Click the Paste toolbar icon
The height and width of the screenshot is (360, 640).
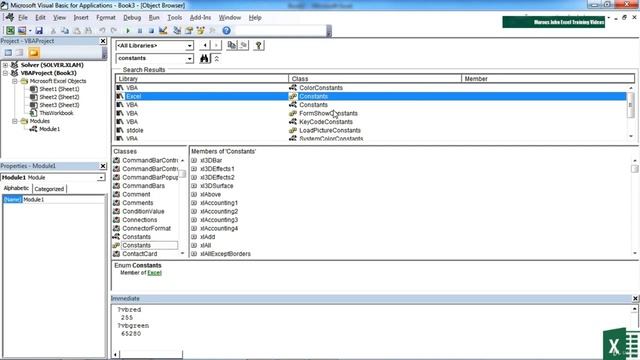(x=77, y=31)
